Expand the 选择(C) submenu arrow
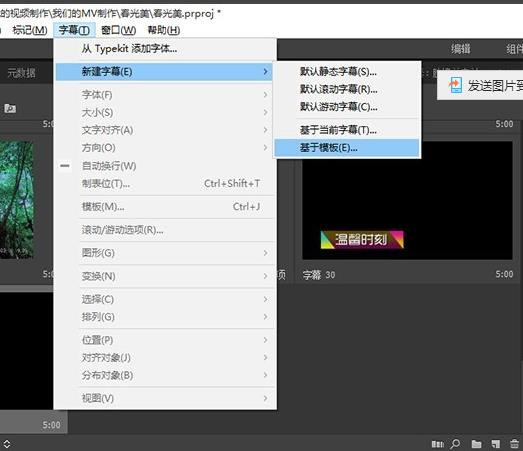Screen dimensions: 523x451 266,299
